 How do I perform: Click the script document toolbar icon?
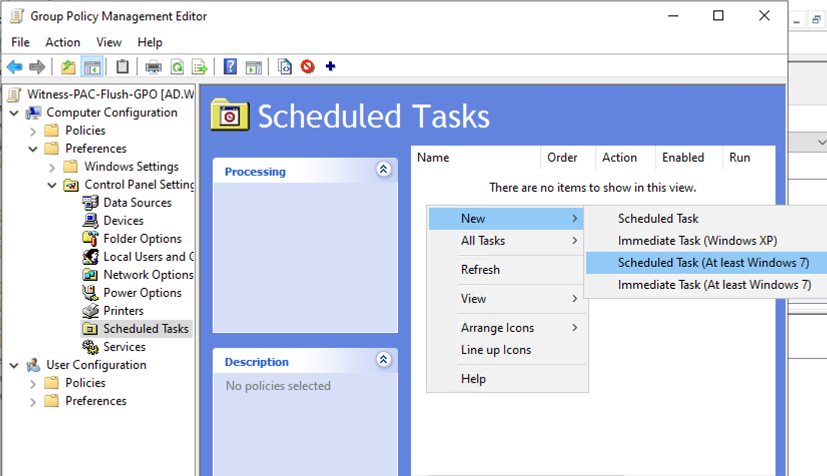point(284,67)
